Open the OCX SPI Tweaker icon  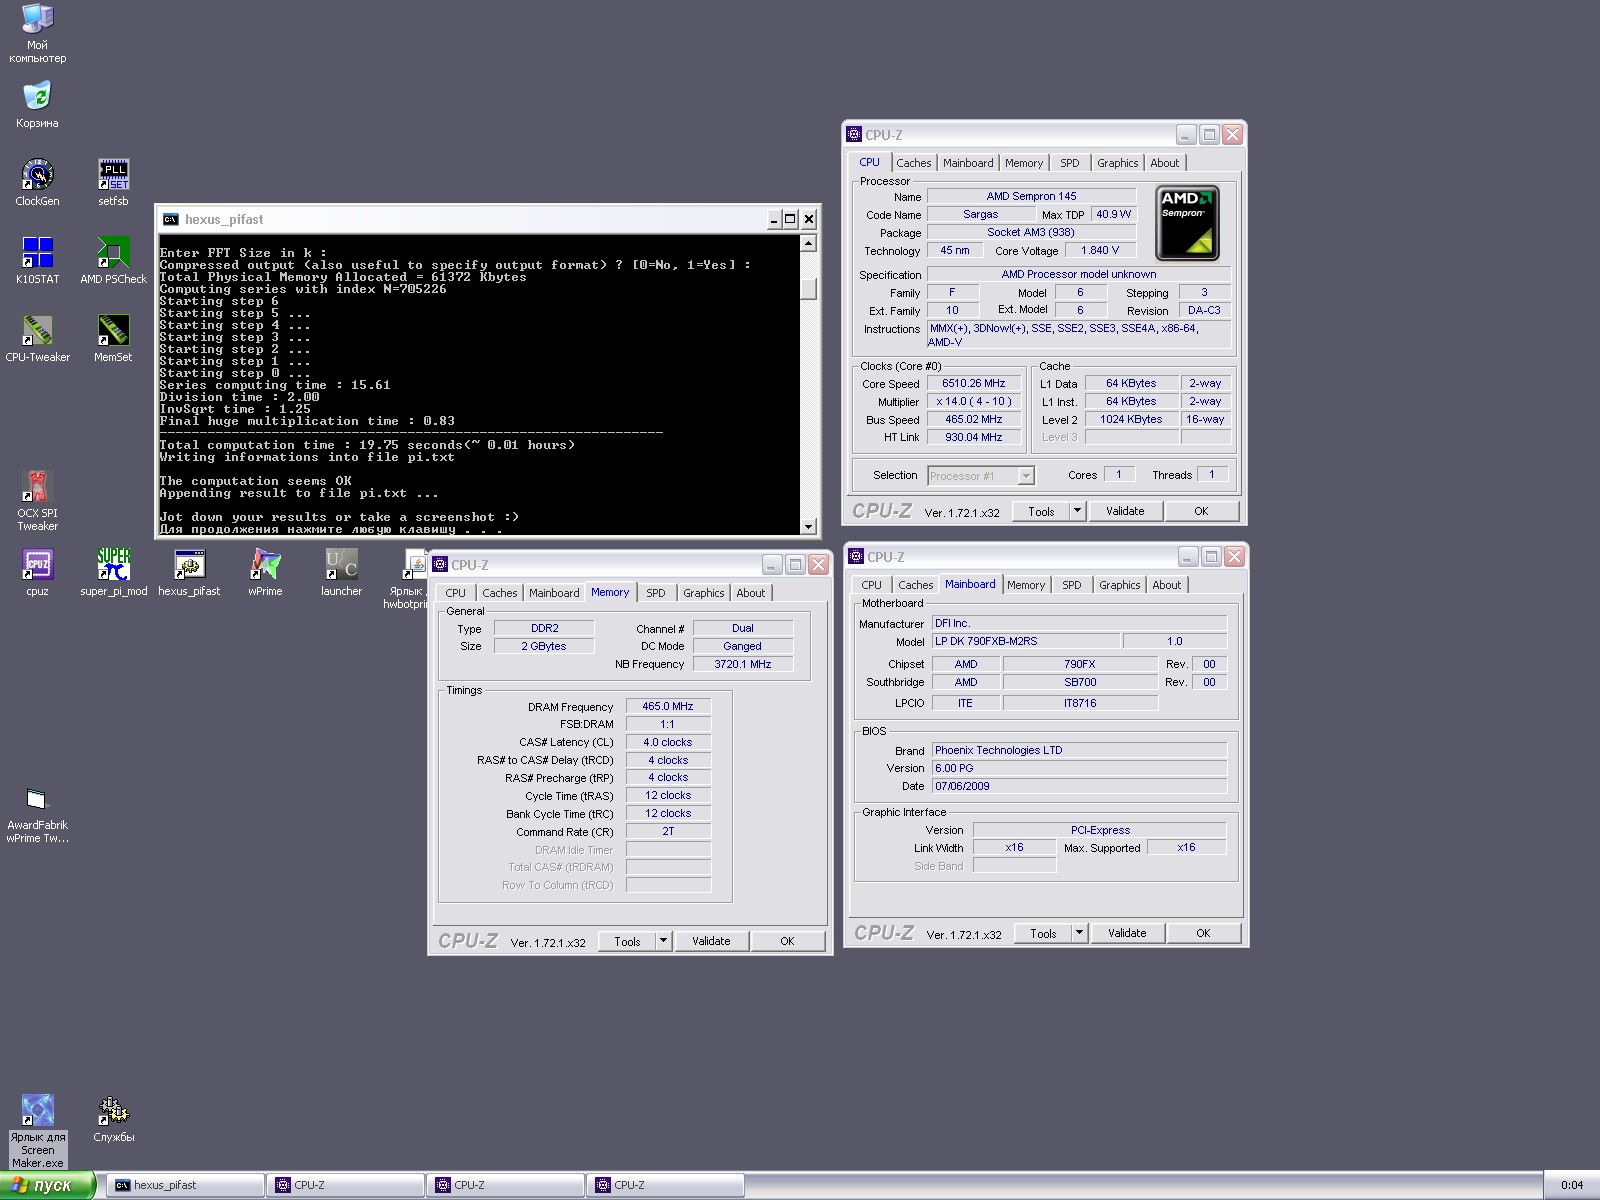pyautogui.click(x=37, y=487)
